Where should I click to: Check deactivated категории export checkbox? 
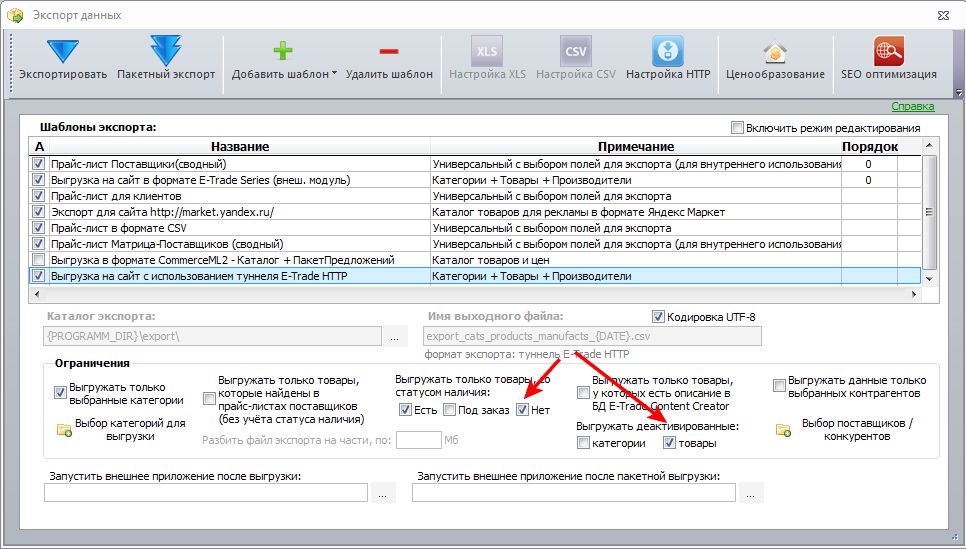pyautogui.click(x=583, y=442)
